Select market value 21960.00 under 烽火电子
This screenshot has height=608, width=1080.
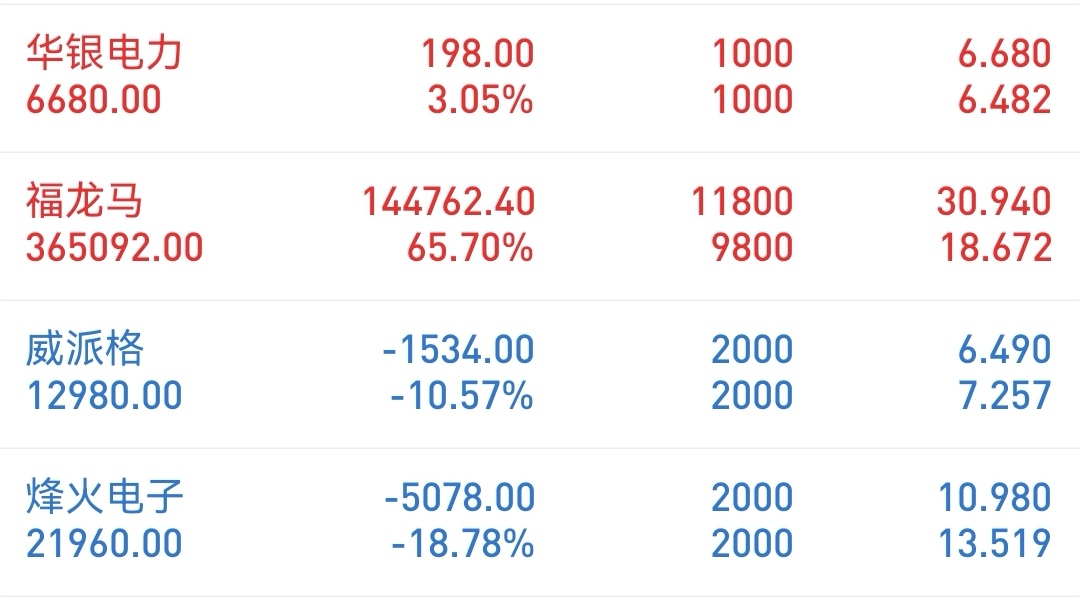(x=104, y=543)
